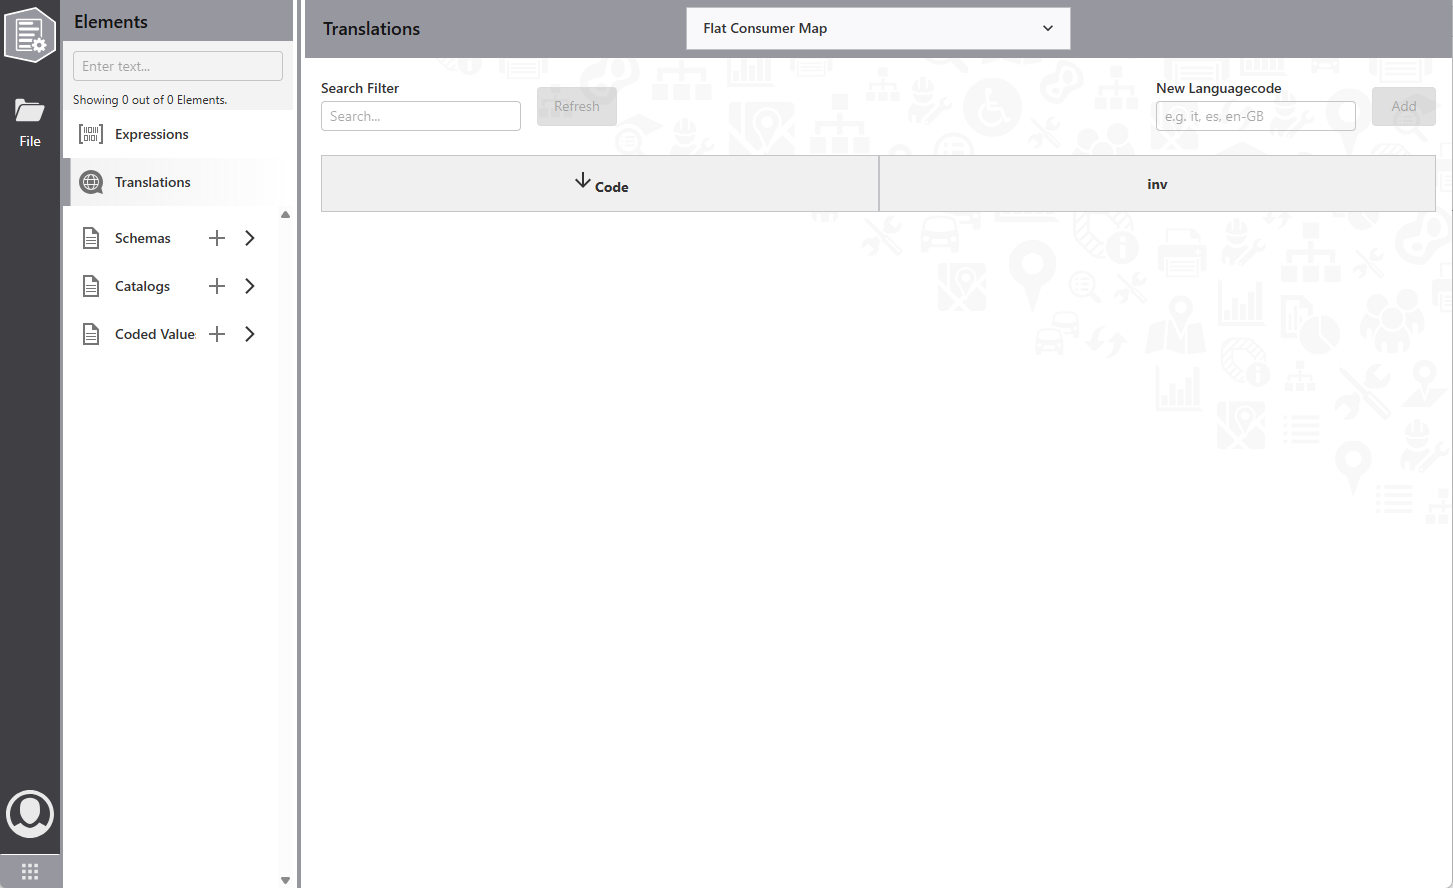Open the document configuration app logo icon
The width and height of the screenshot is (1453, 888).
(x=29, y=34)
